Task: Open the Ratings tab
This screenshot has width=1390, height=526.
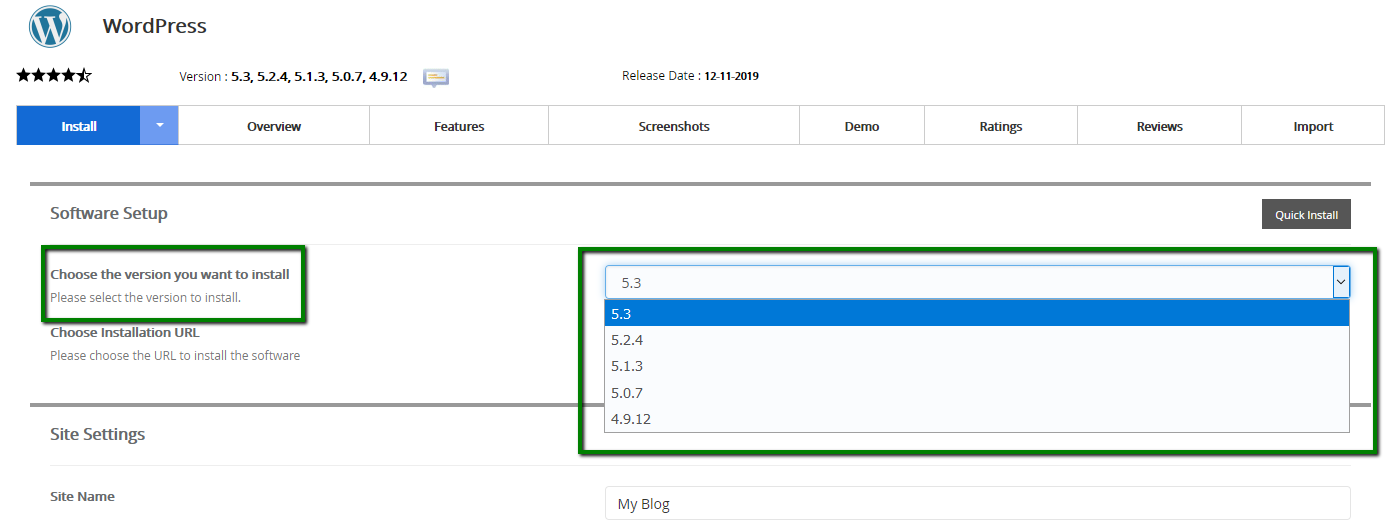Action: pos(1001,126)
